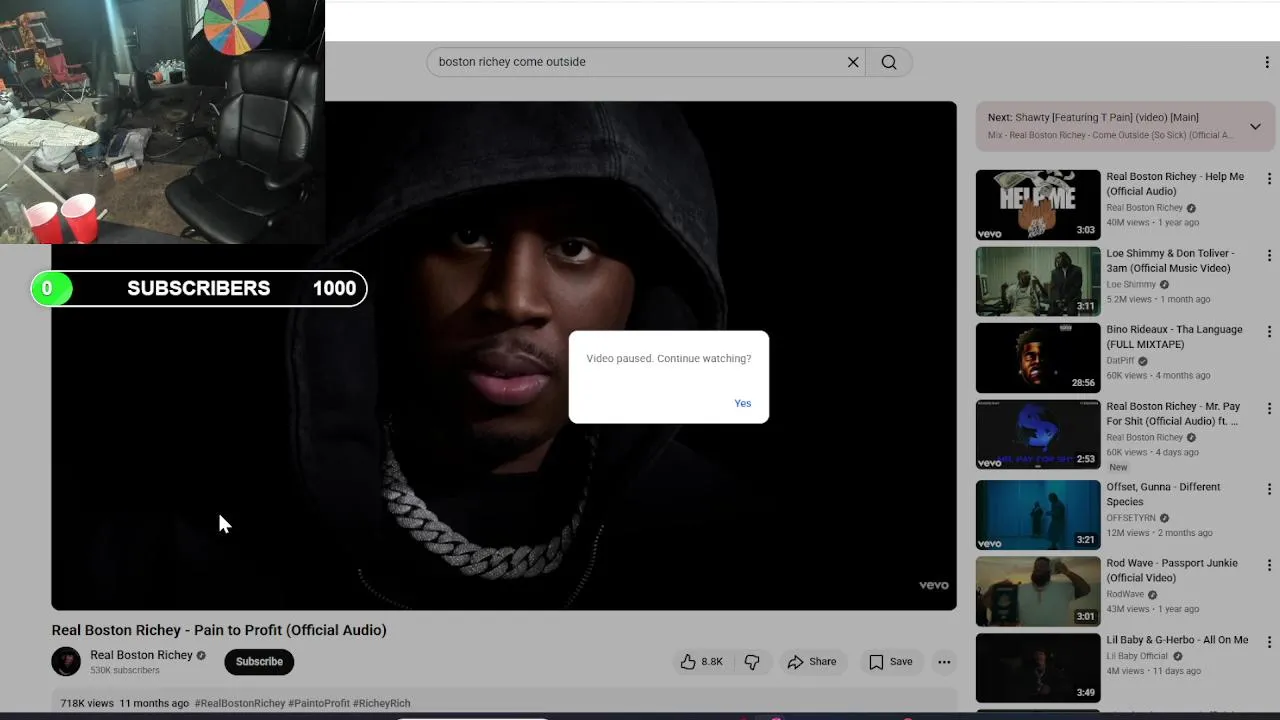Open options menu for Mr. Pay video
The height and width of the screenshot is (720, 1280).
pos(1269,409)
